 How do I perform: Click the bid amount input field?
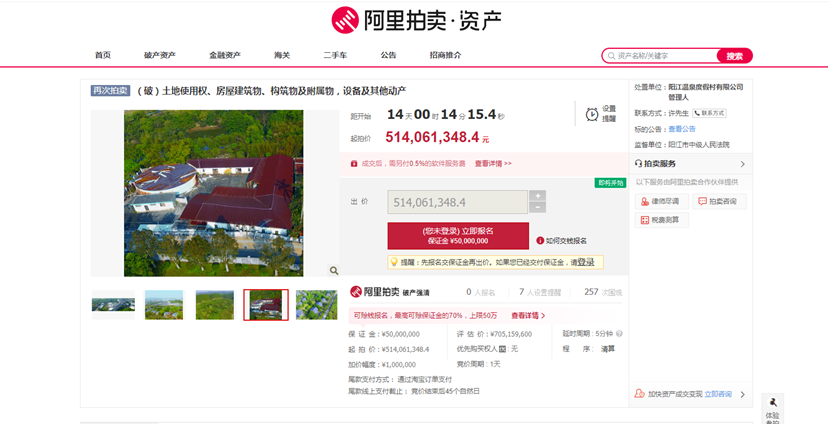pos(457,202)
